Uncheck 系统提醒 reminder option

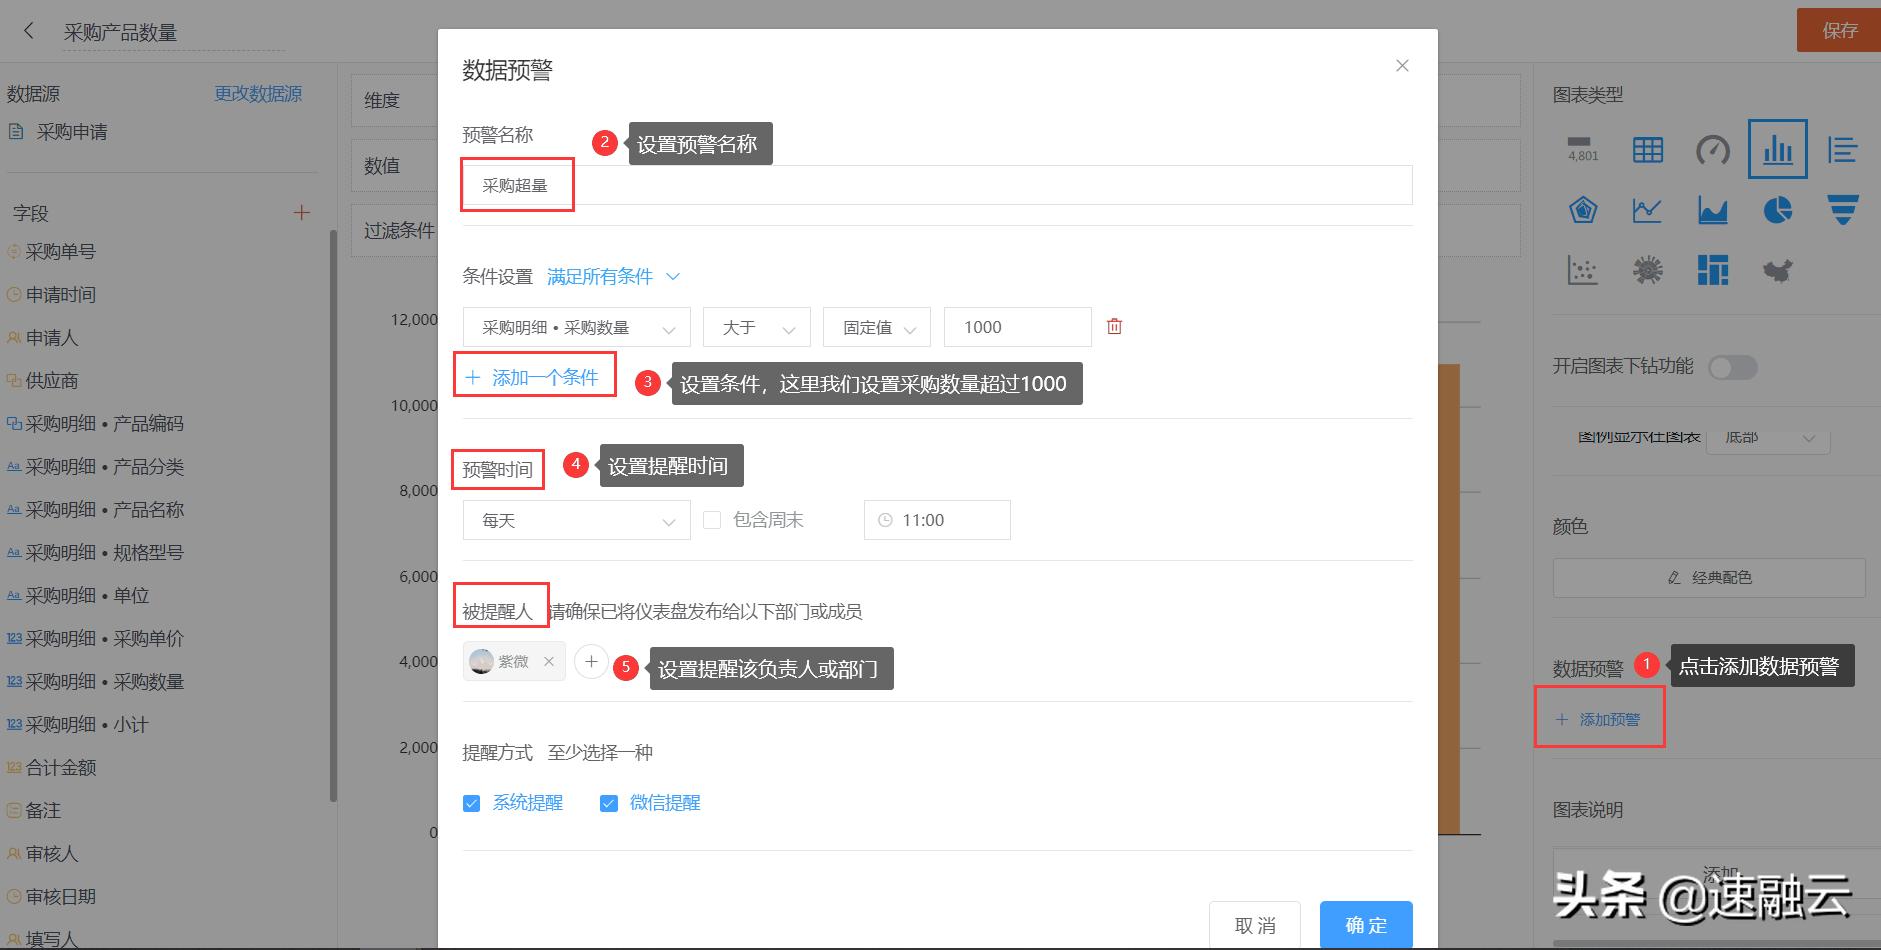pos(471,802)
